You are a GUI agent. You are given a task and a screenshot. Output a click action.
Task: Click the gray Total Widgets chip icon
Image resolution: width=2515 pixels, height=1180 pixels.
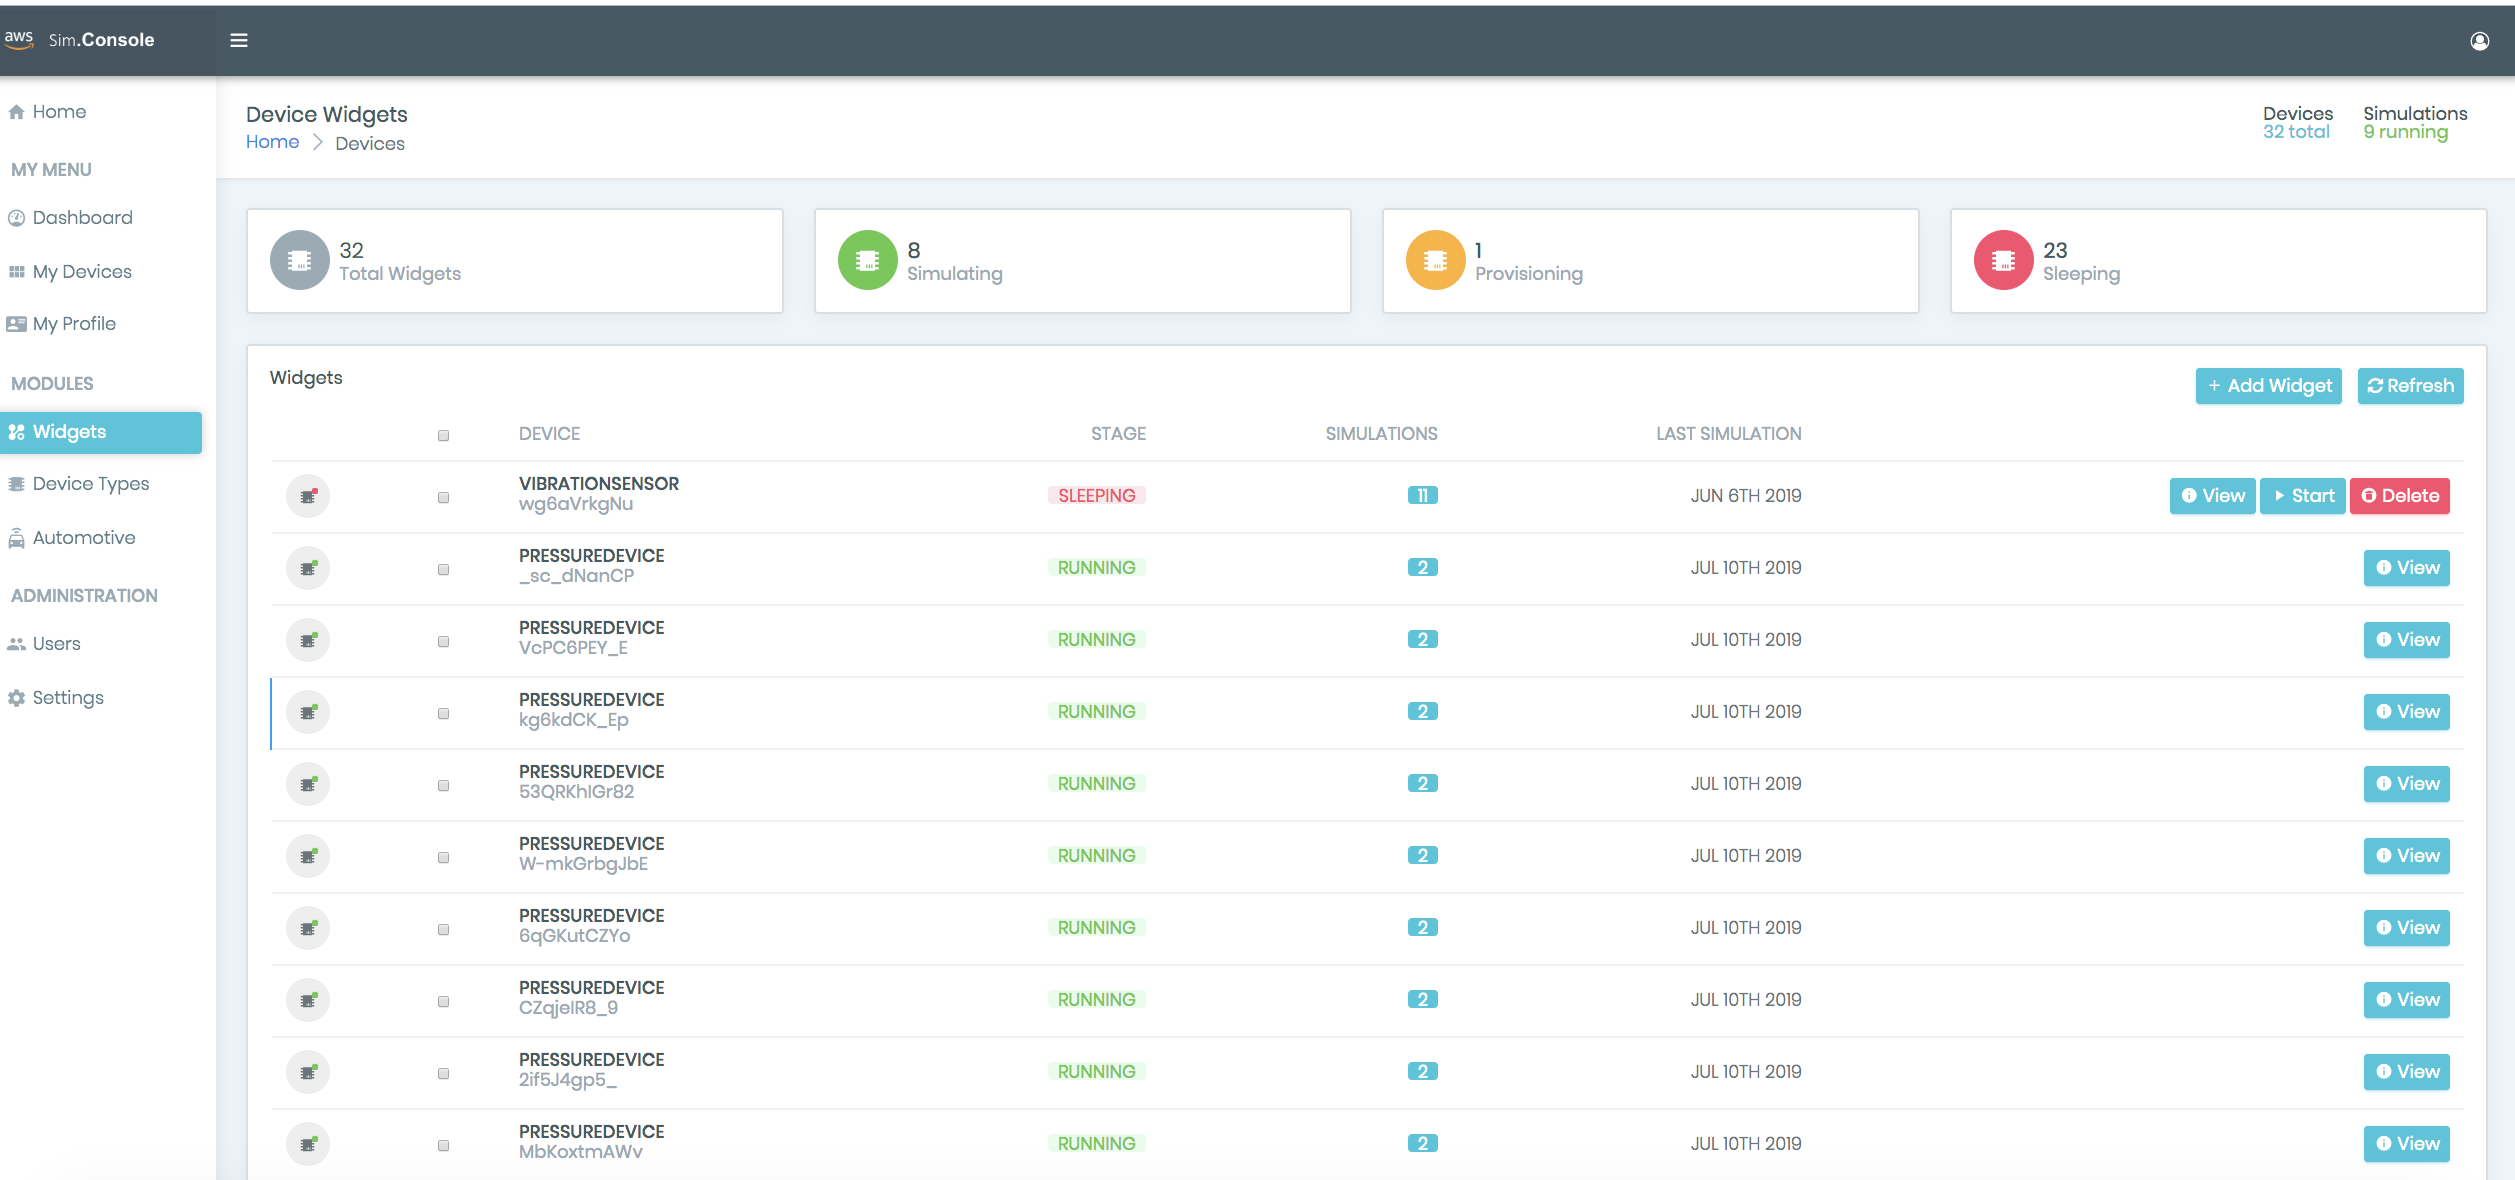[x=299, y=260]
